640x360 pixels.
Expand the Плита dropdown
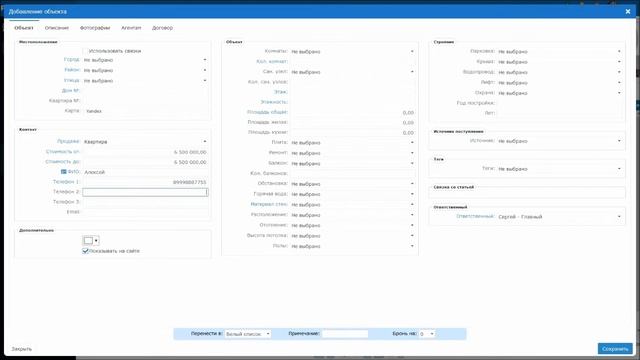pos(353,143)
